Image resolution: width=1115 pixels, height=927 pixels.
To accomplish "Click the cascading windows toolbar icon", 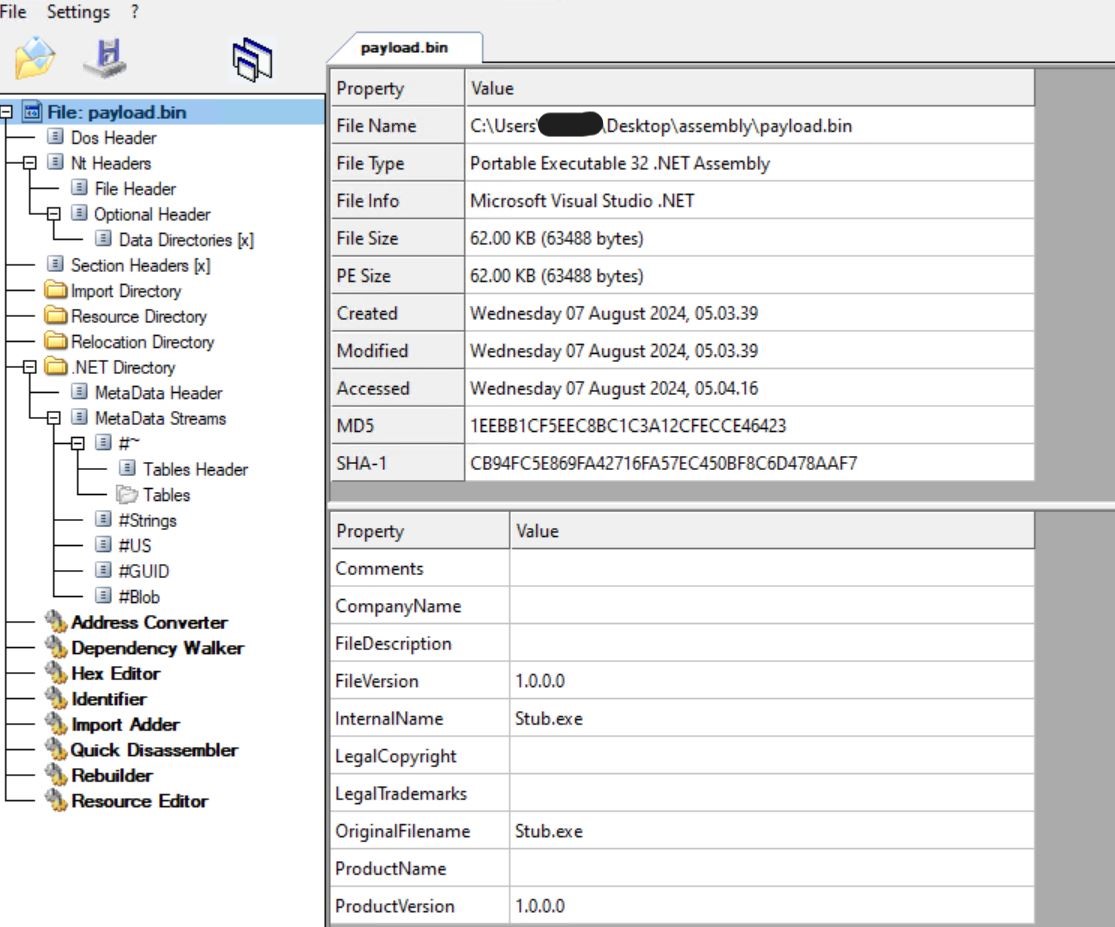I will [x=252, y=59].
